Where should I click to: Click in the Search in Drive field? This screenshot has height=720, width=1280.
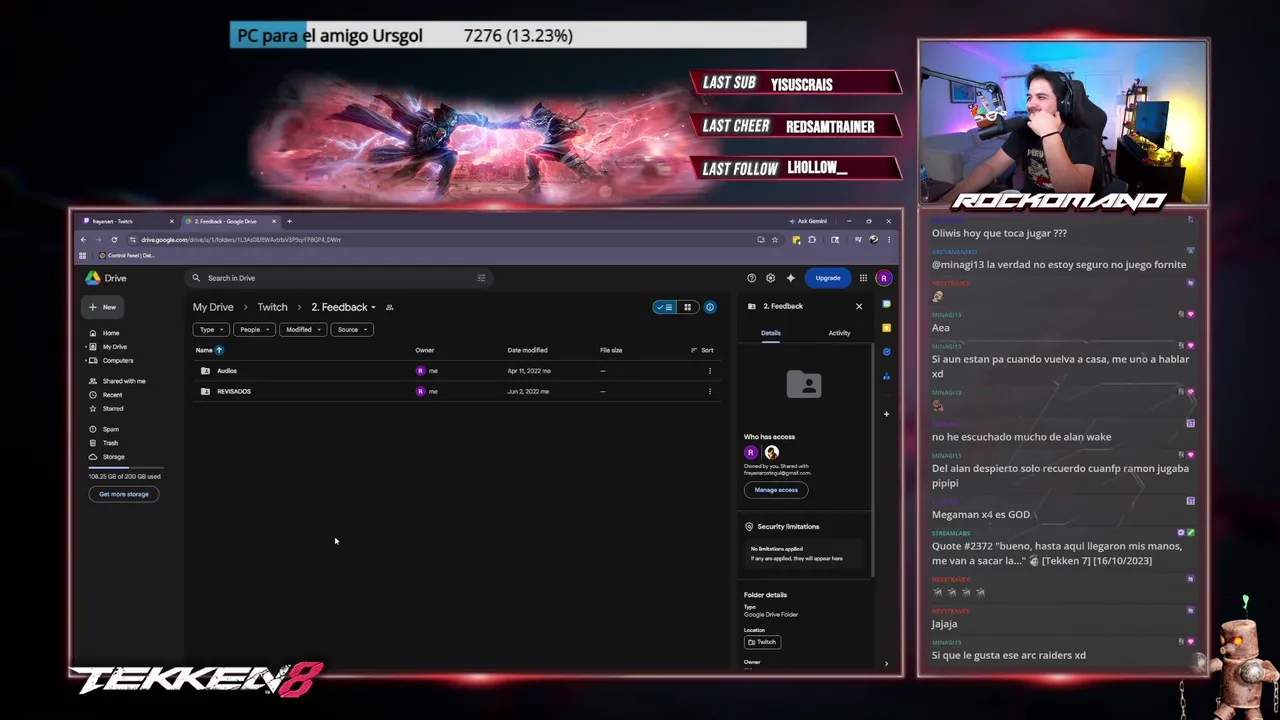(340, 278)
